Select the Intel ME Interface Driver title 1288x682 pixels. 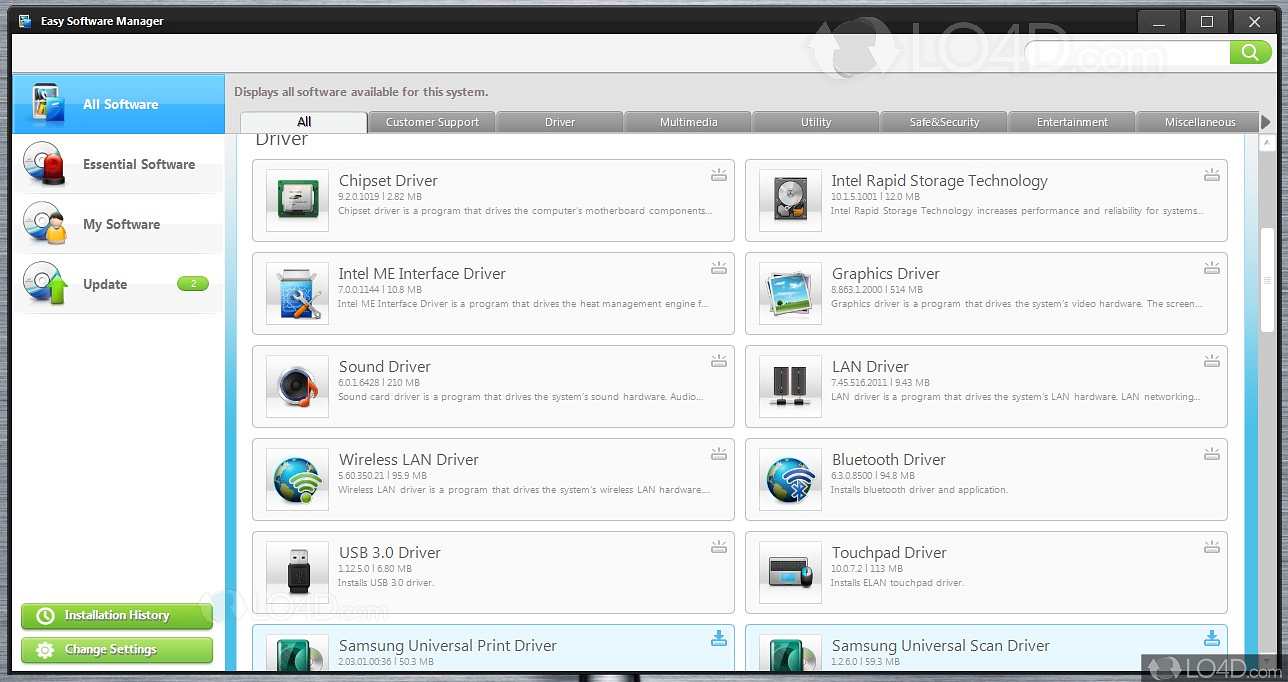click(x=422, y=274)
